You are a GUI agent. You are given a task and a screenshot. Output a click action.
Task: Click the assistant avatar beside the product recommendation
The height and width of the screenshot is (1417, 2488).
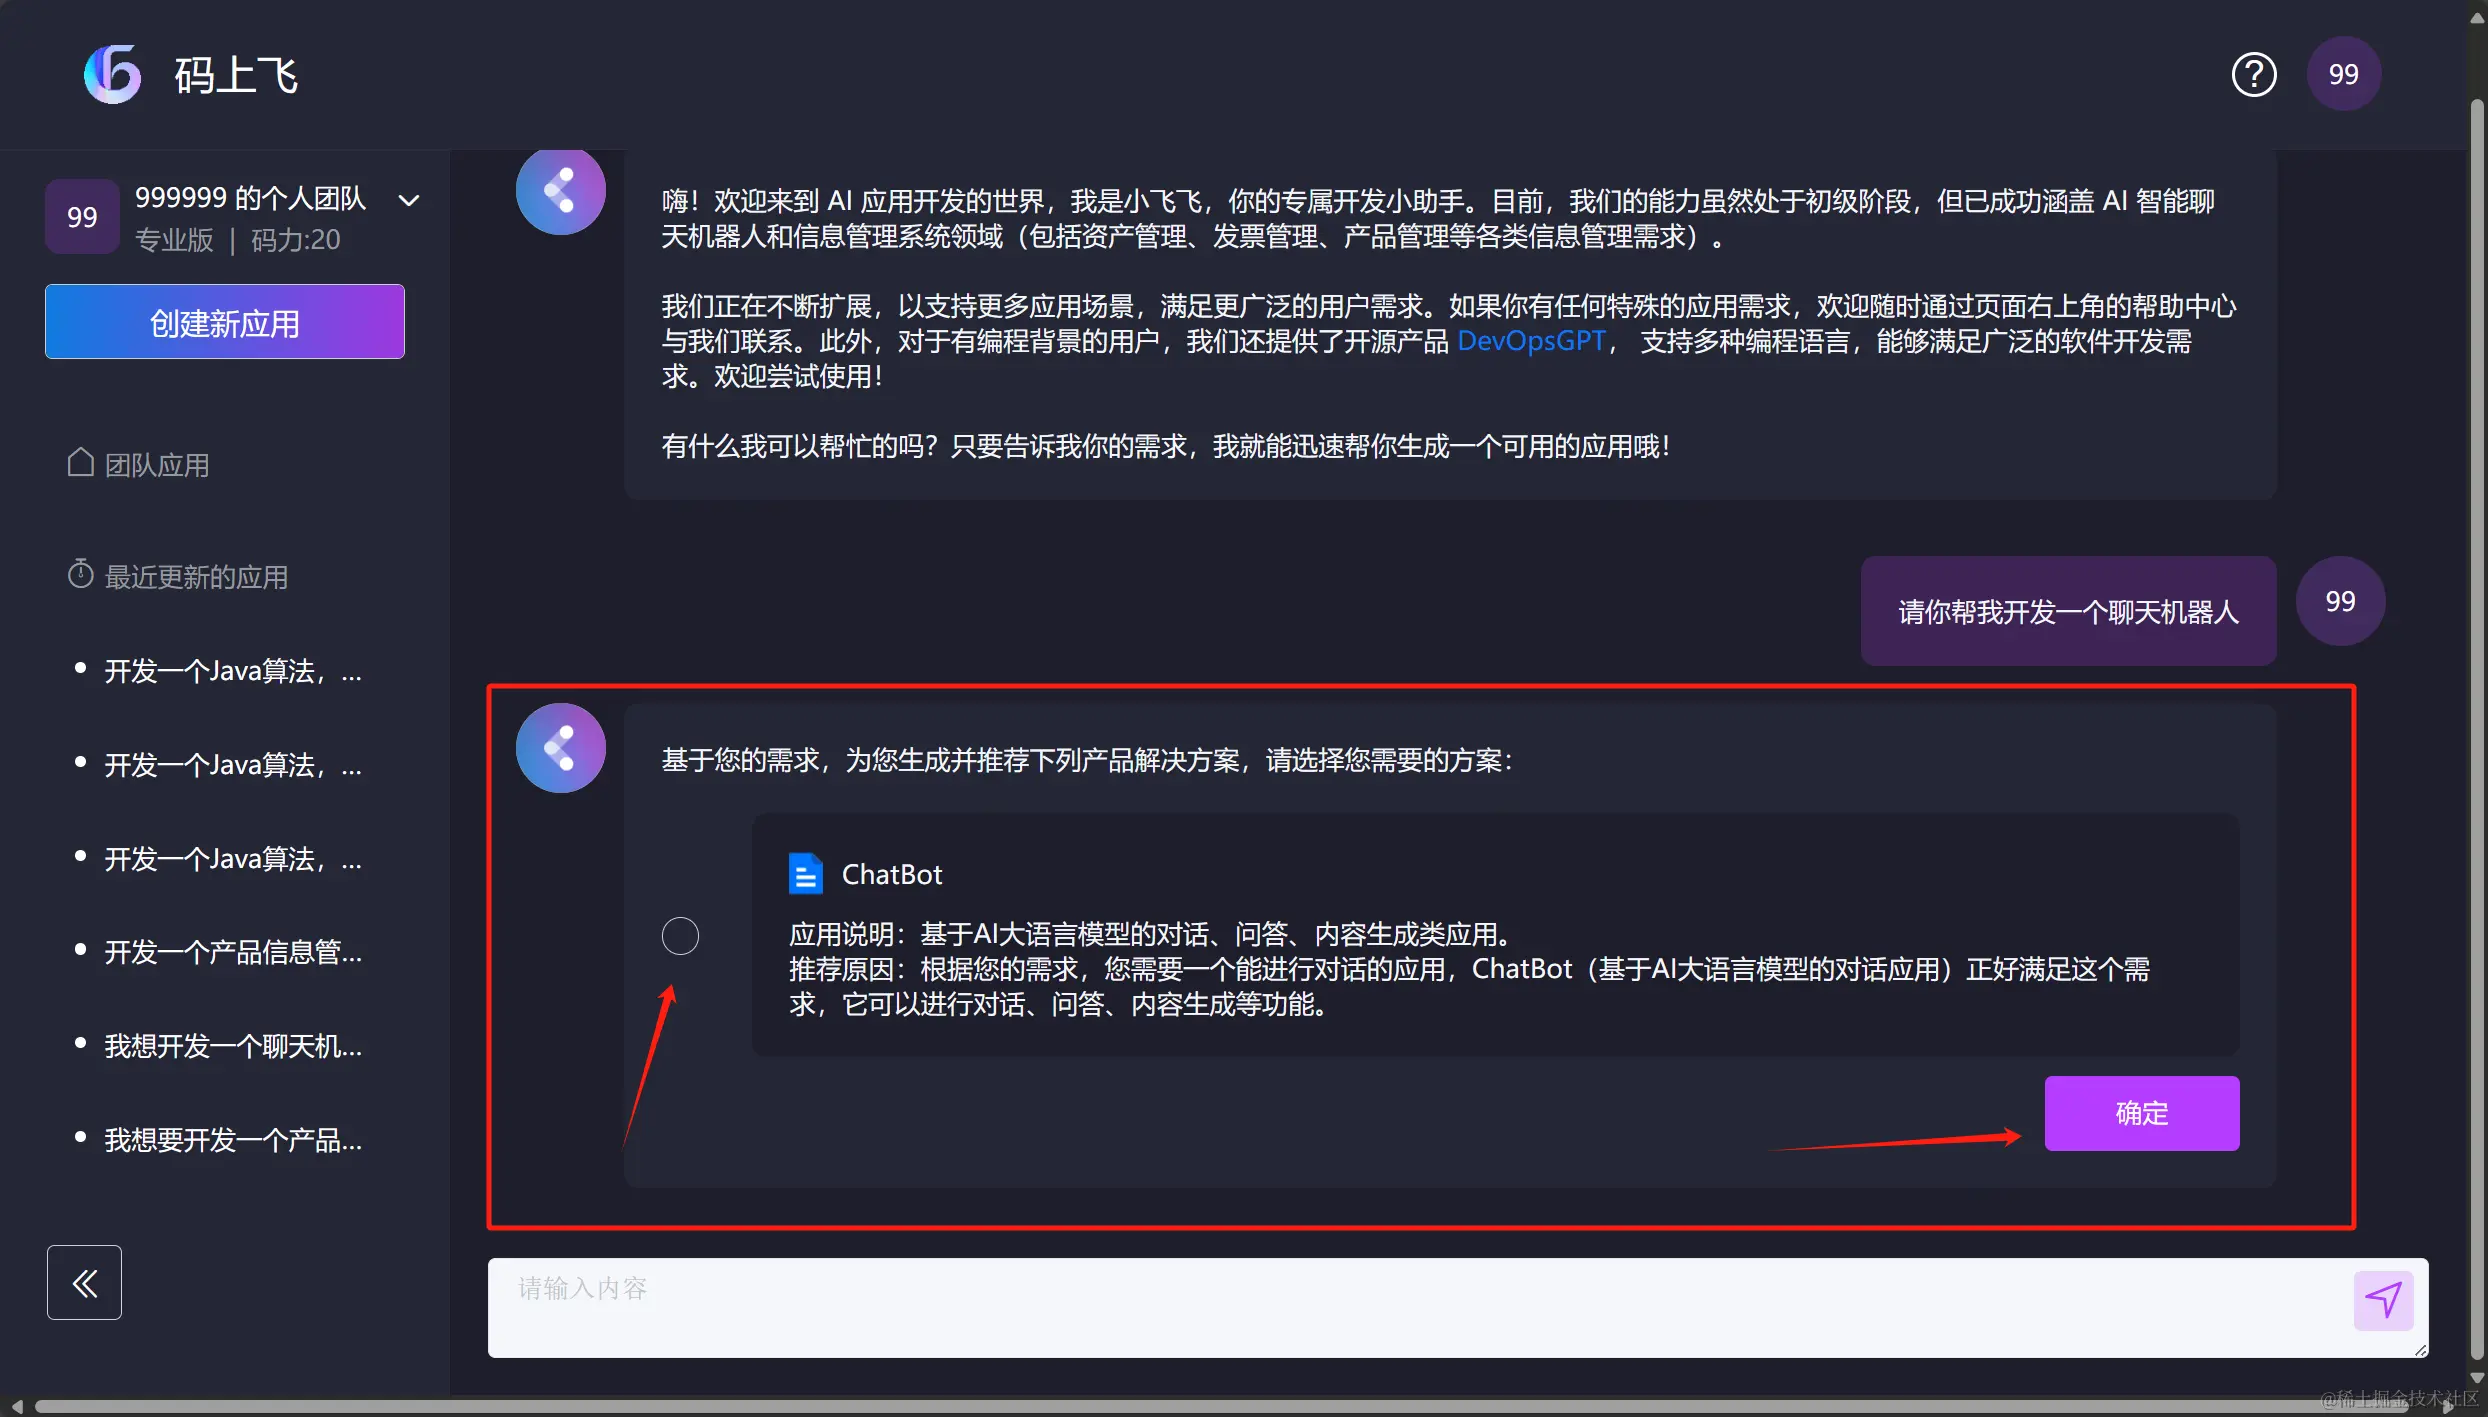pyautogui.click(x=560, y=748)
